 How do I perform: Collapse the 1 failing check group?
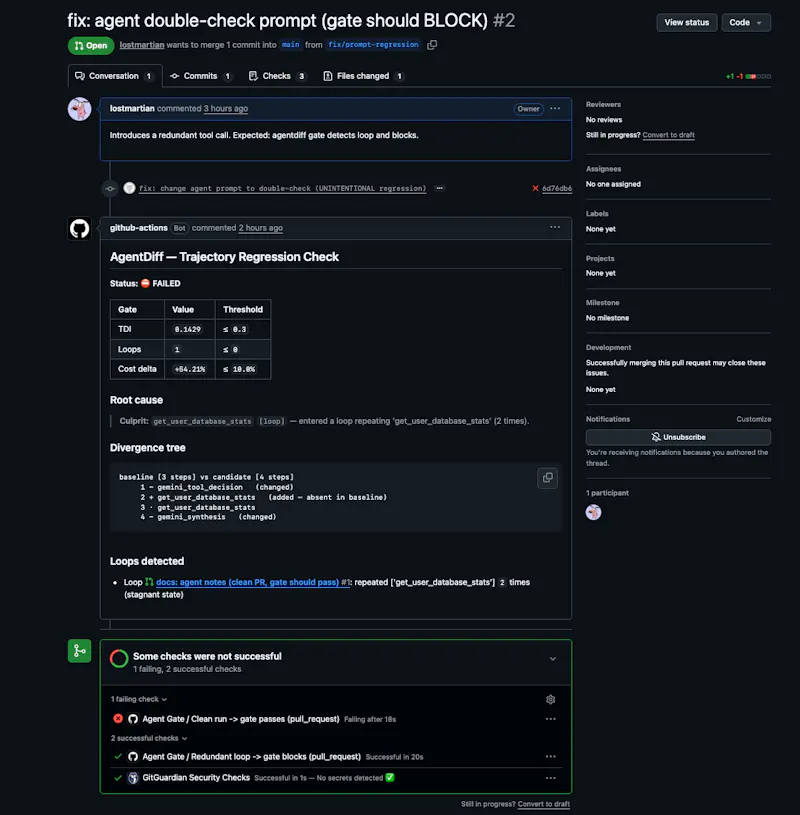(x=139, y=699)
